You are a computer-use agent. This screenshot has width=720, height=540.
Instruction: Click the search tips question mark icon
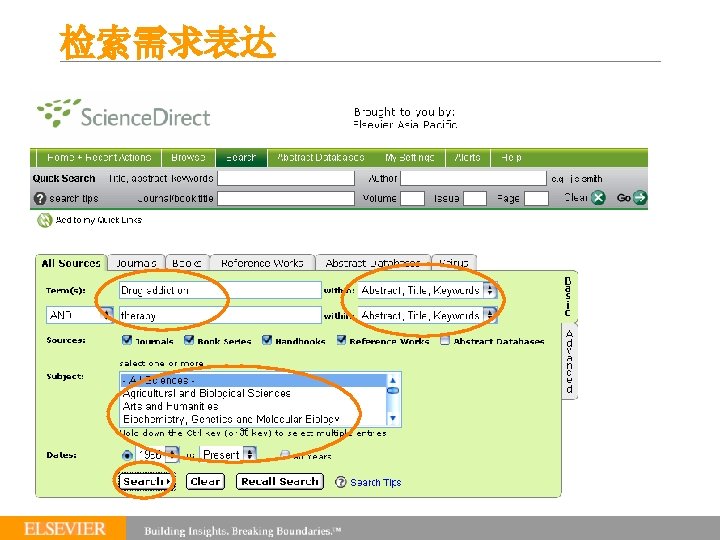(x=40, y=198)
